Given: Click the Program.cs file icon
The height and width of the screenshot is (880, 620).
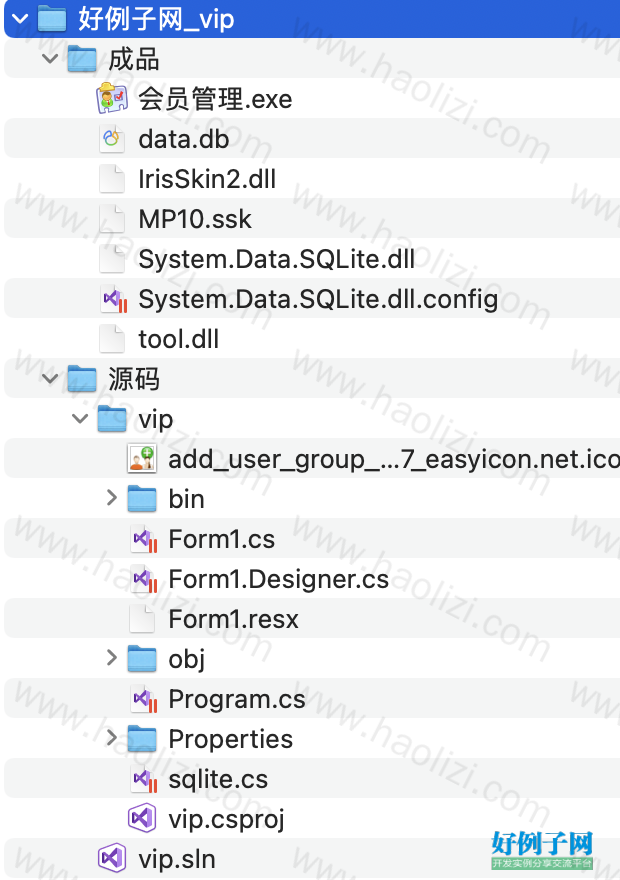Looking at the screenshot, I should [x=144, y=699].
